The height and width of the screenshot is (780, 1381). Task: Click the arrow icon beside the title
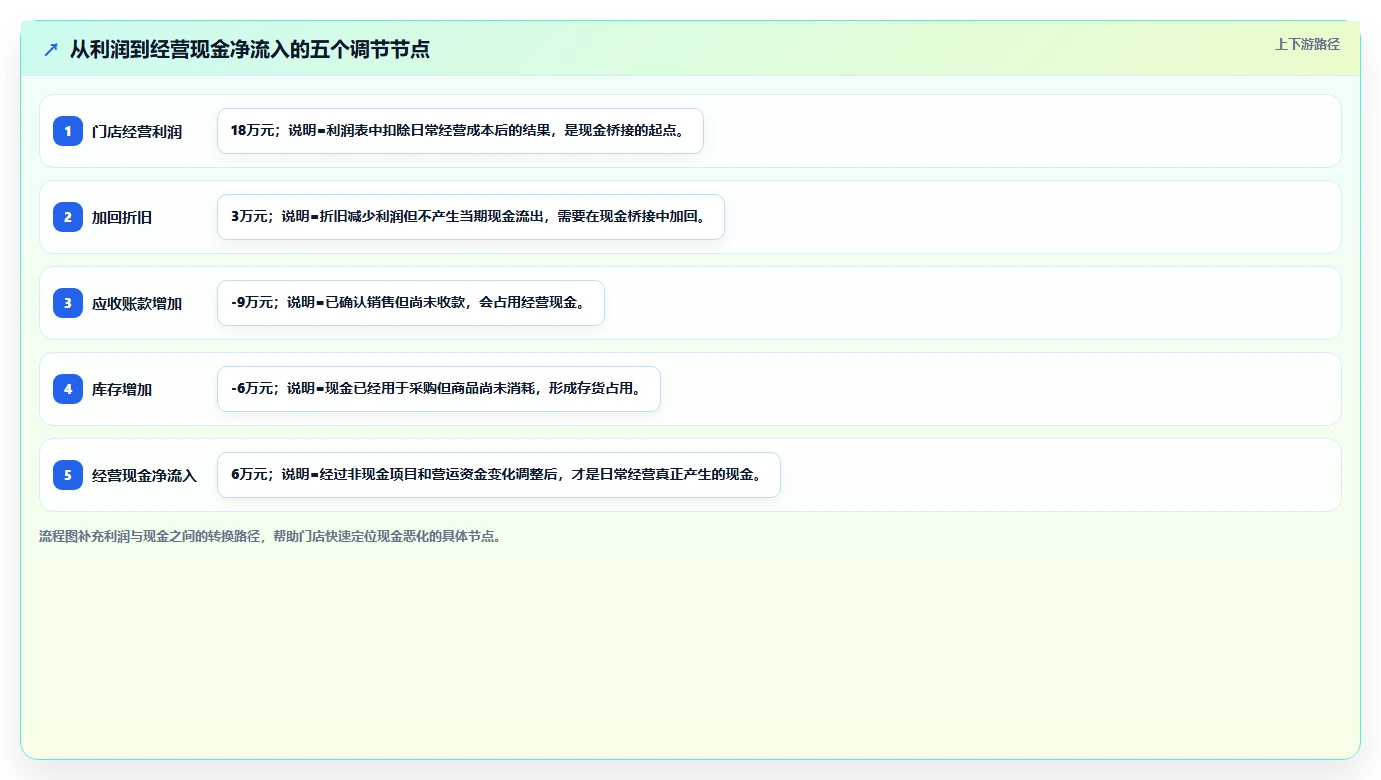tap(51, 49)
